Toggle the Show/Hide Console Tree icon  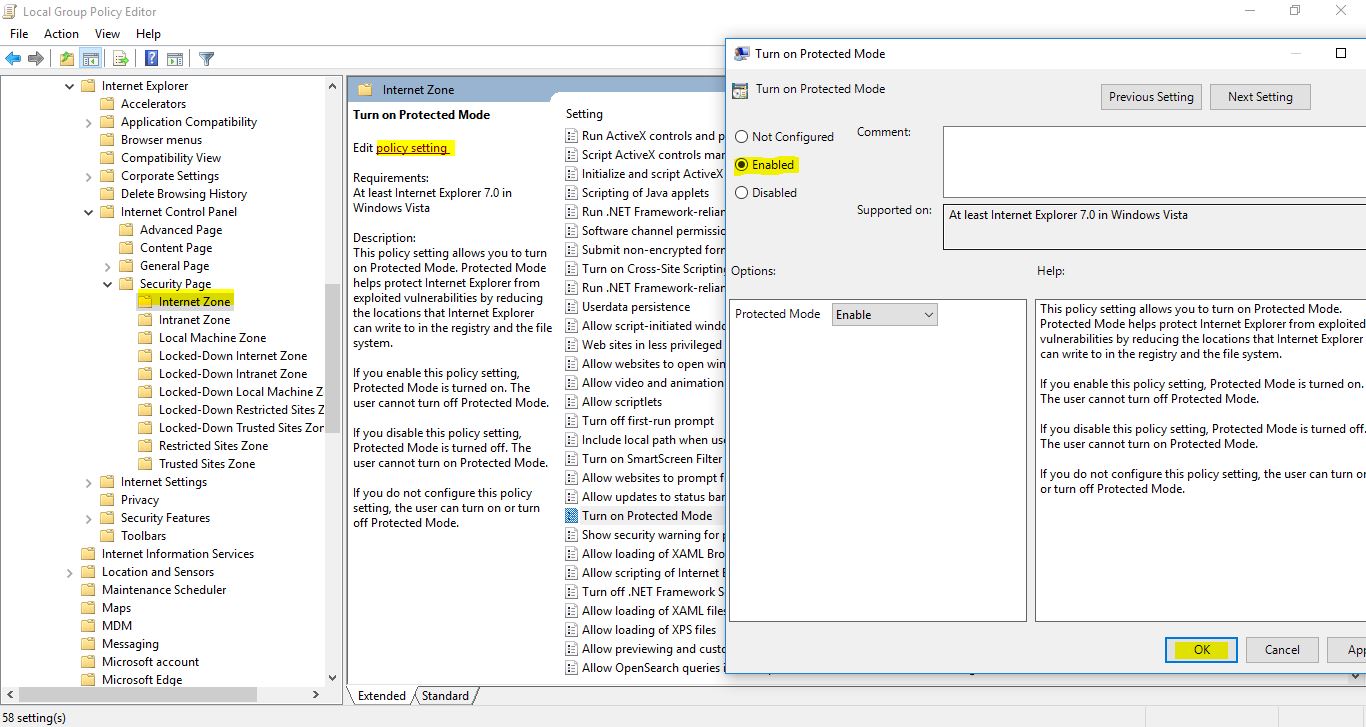point(90,58)
